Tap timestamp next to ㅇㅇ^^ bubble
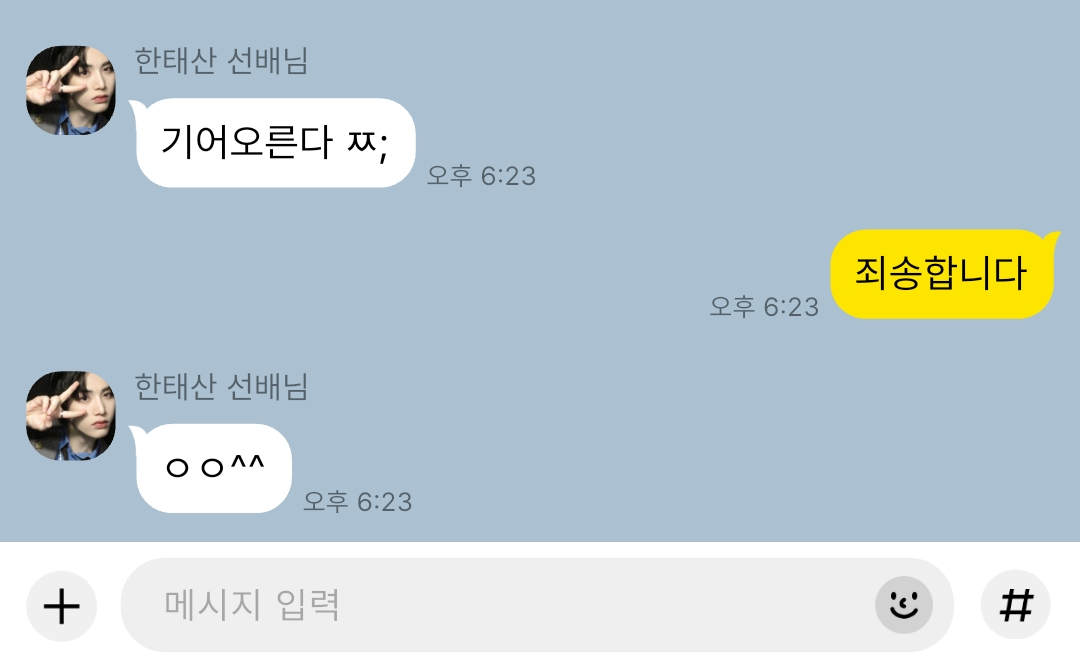Screen dimensions: 1080x661 (x=358, y=501)
